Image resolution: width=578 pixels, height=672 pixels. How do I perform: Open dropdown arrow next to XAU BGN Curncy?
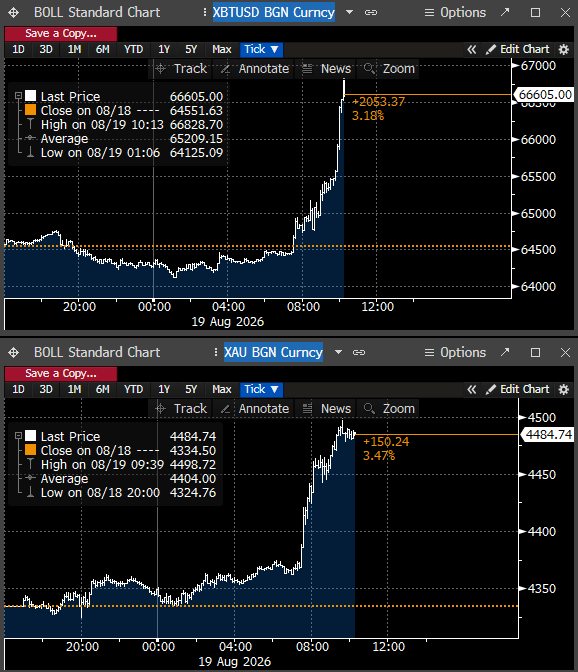[x=338, y=352]
